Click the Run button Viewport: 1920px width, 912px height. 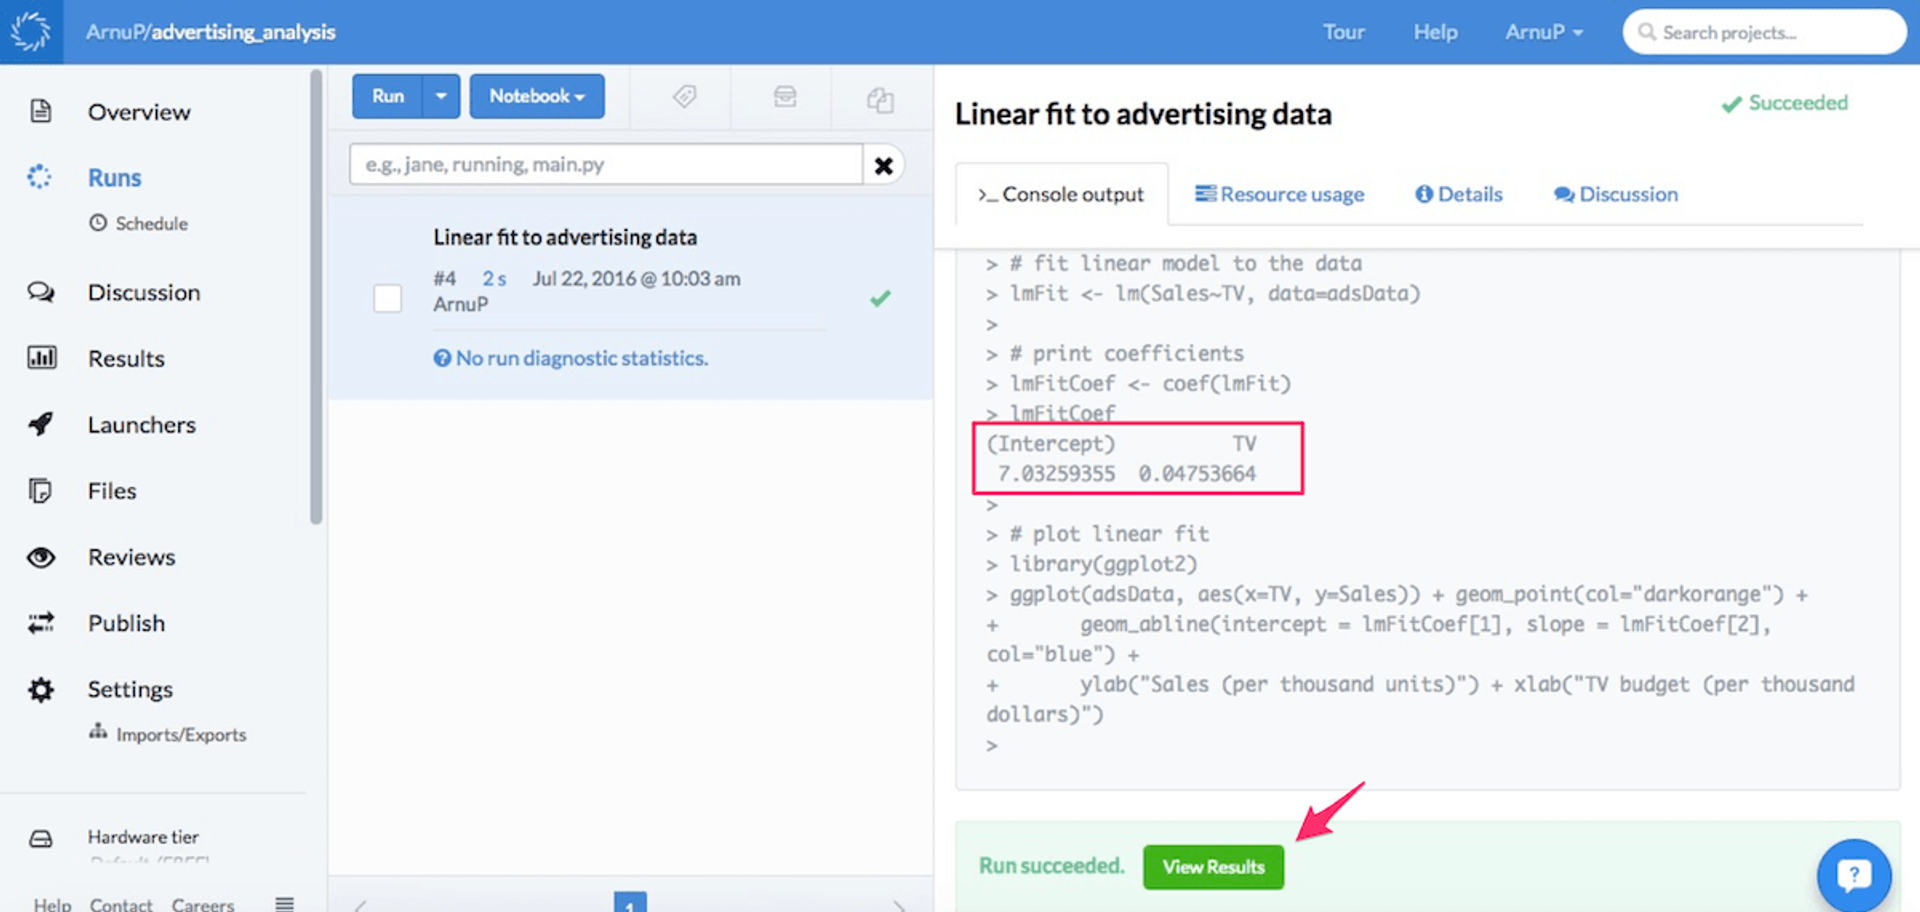pos(387,96)
